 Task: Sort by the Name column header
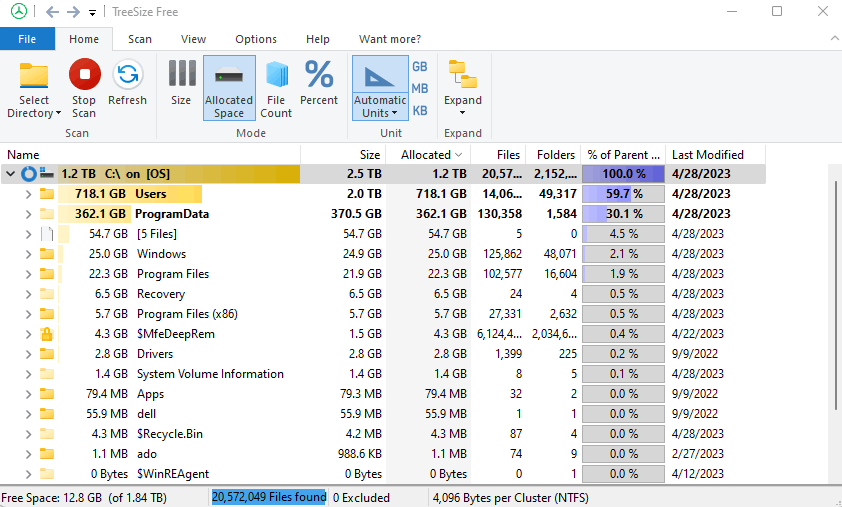150,155
